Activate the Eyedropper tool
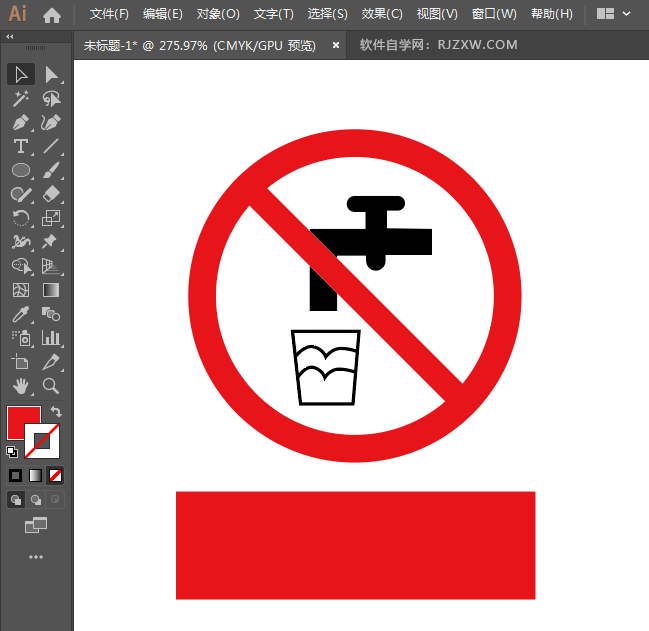 (x=20, y=314)
